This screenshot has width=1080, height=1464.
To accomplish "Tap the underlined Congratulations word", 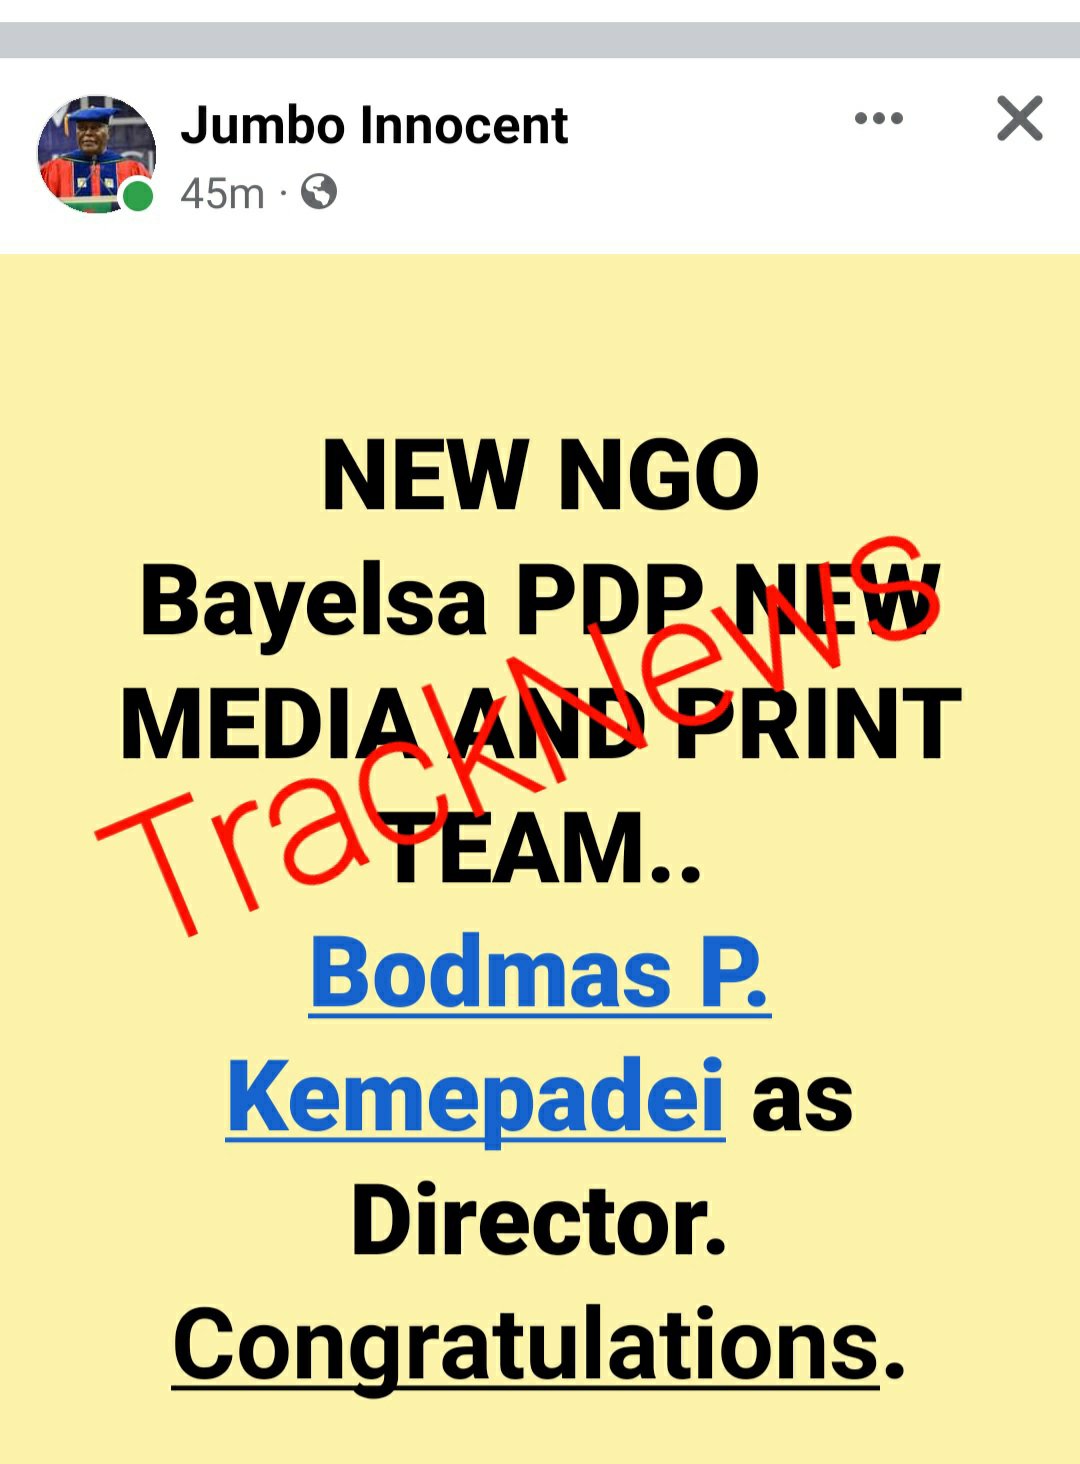I will click(x=526, y=1345).
